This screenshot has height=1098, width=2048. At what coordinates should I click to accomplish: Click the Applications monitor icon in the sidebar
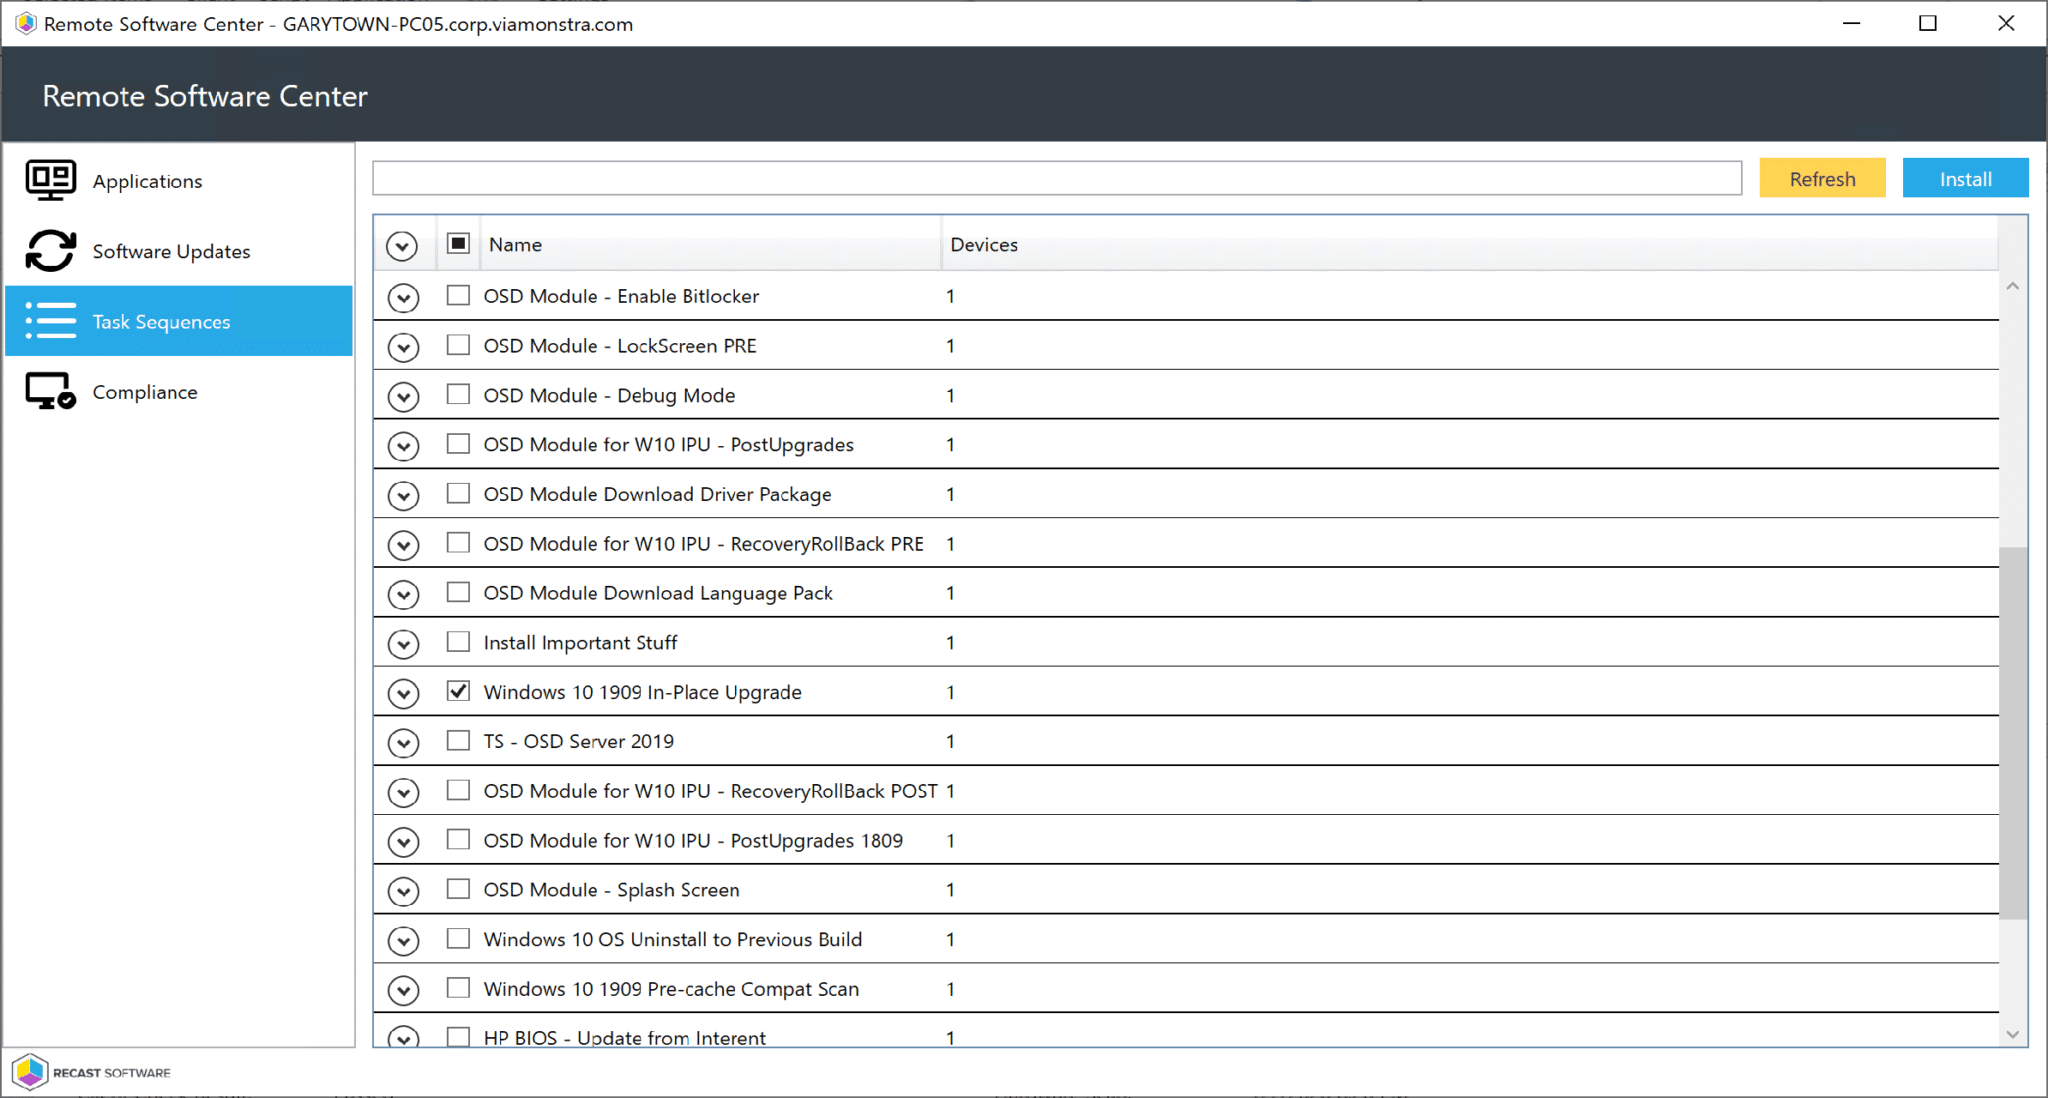point(50,180)
